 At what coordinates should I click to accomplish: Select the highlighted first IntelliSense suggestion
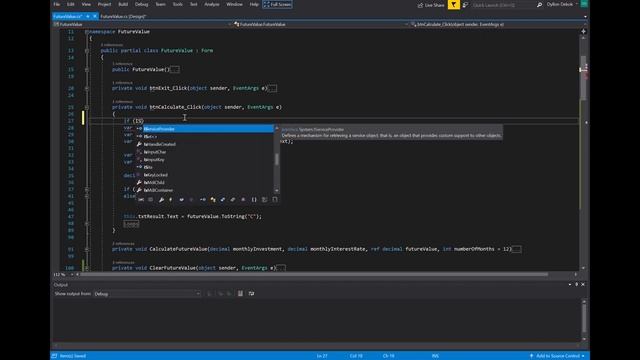pyautogui.click(x=204, y=129)
